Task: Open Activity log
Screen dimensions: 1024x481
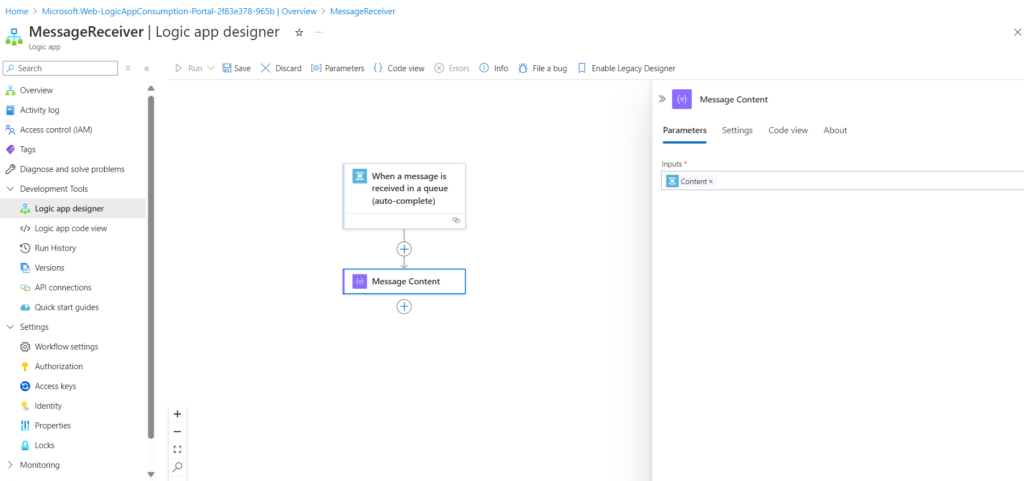Action: coord(39,110)
